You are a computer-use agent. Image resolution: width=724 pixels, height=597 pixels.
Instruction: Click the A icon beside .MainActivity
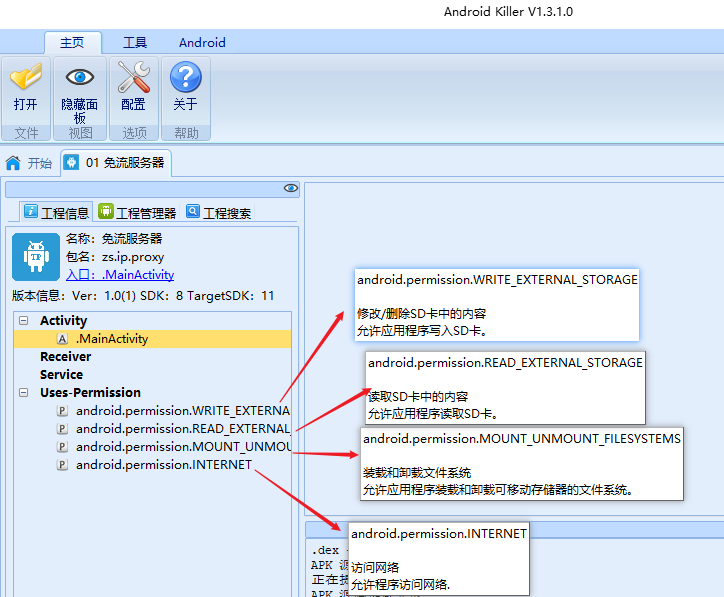click(x=62, y=339)
